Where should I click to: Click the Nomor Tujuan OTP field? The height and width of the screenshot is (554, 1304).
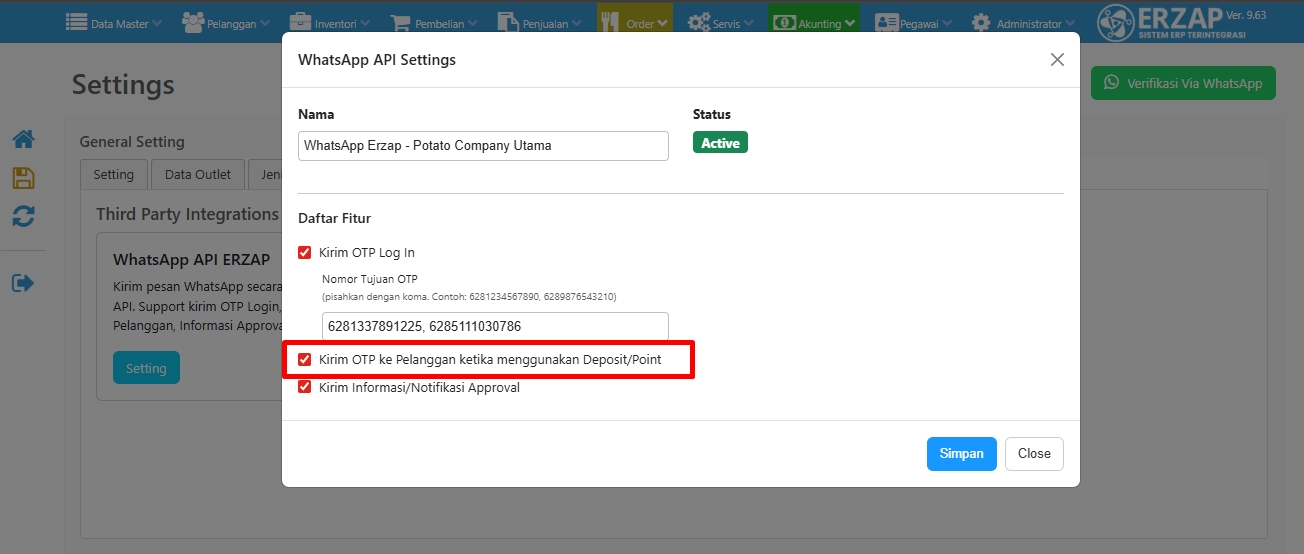(x=495, y=327)
